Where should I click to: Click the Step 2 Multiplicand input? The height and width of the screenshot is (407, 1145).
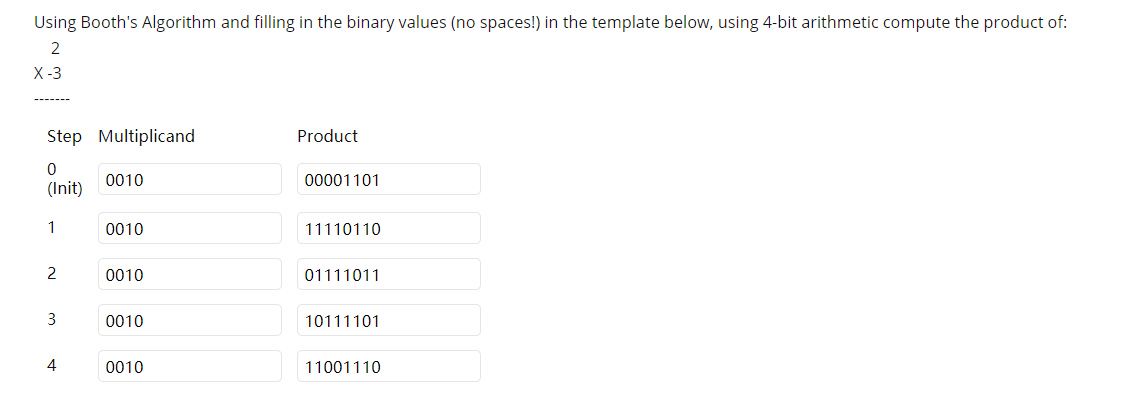click(190, 274)
